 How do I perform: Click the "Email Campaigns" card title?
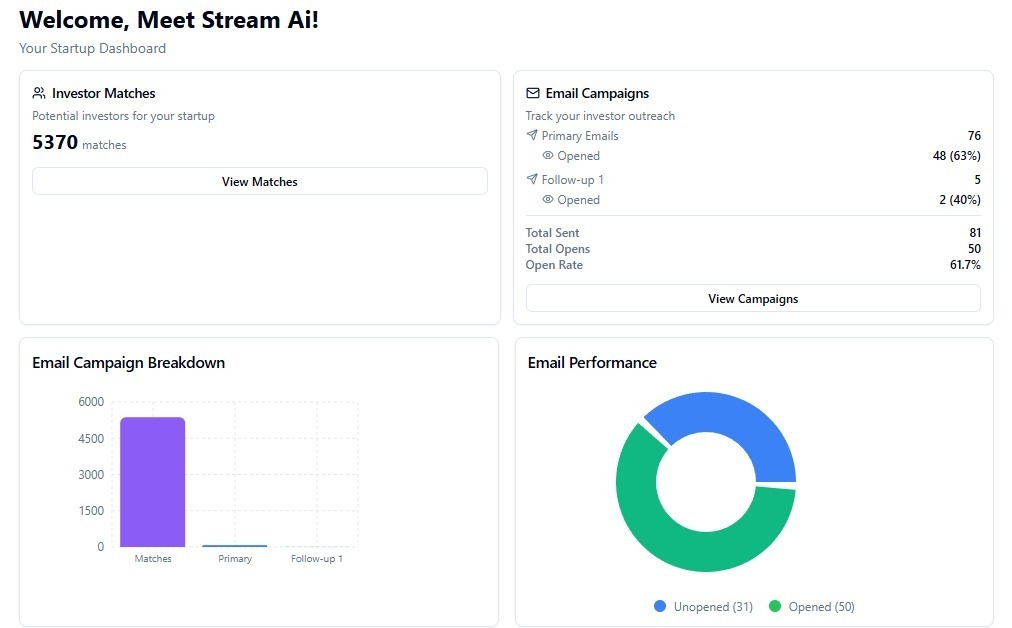[597, 93]
